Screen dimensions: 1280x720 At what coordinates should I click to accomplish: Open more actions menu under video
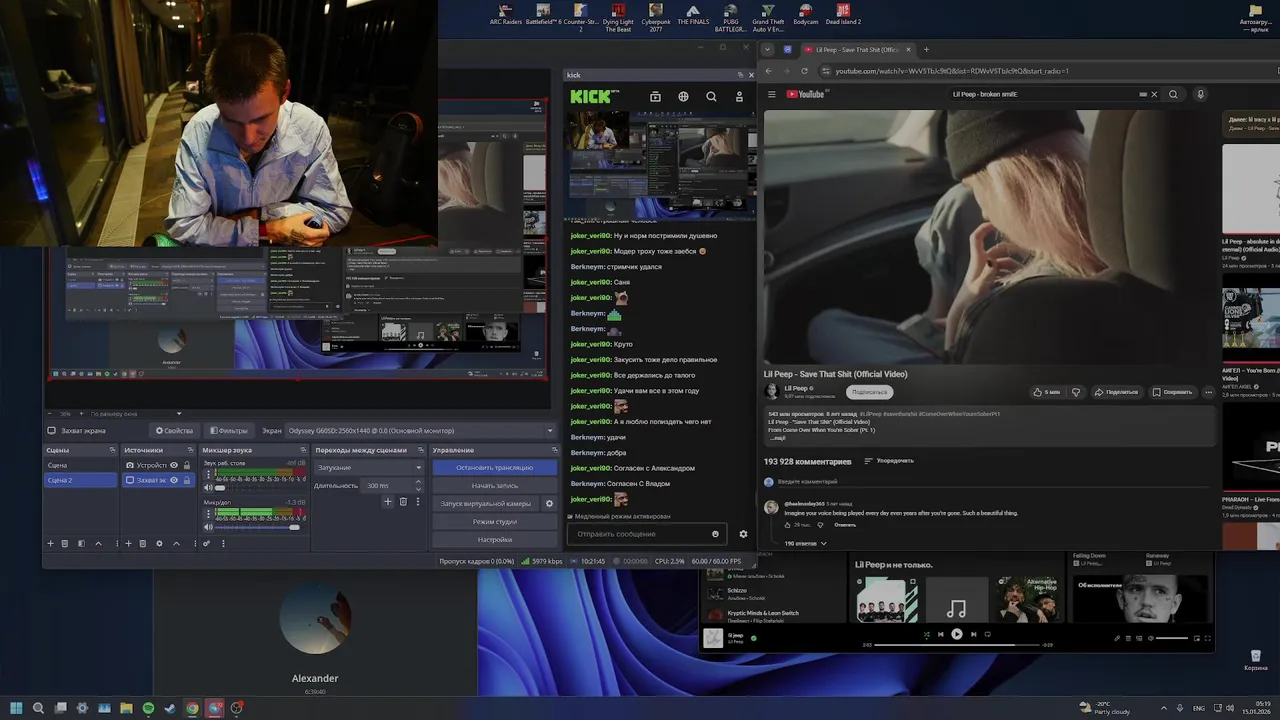[1209, 392]
